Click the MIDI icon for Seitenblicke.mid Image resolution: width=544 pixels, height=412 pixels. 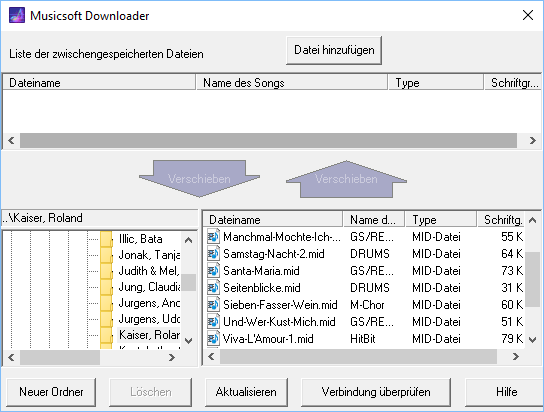coord(213,288)
